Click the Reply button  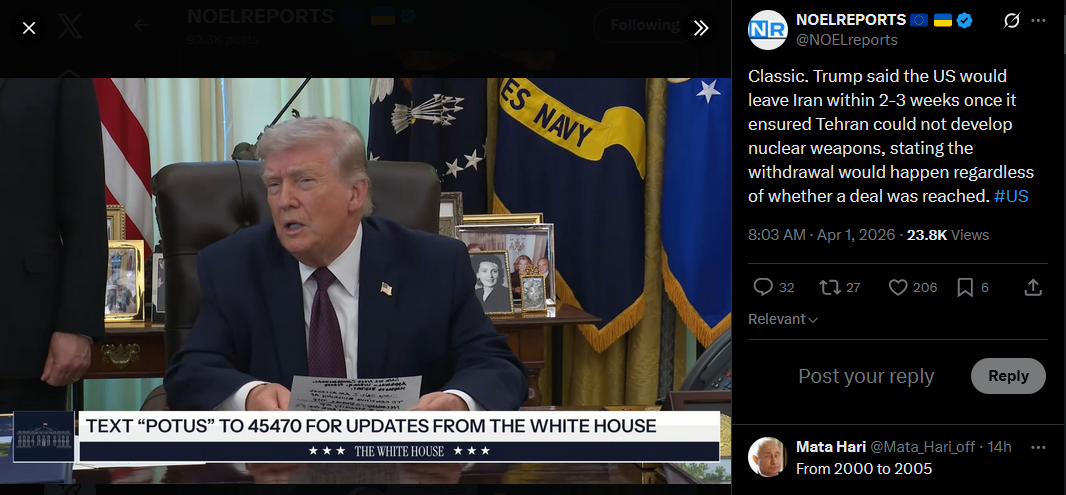point(1008,376)
